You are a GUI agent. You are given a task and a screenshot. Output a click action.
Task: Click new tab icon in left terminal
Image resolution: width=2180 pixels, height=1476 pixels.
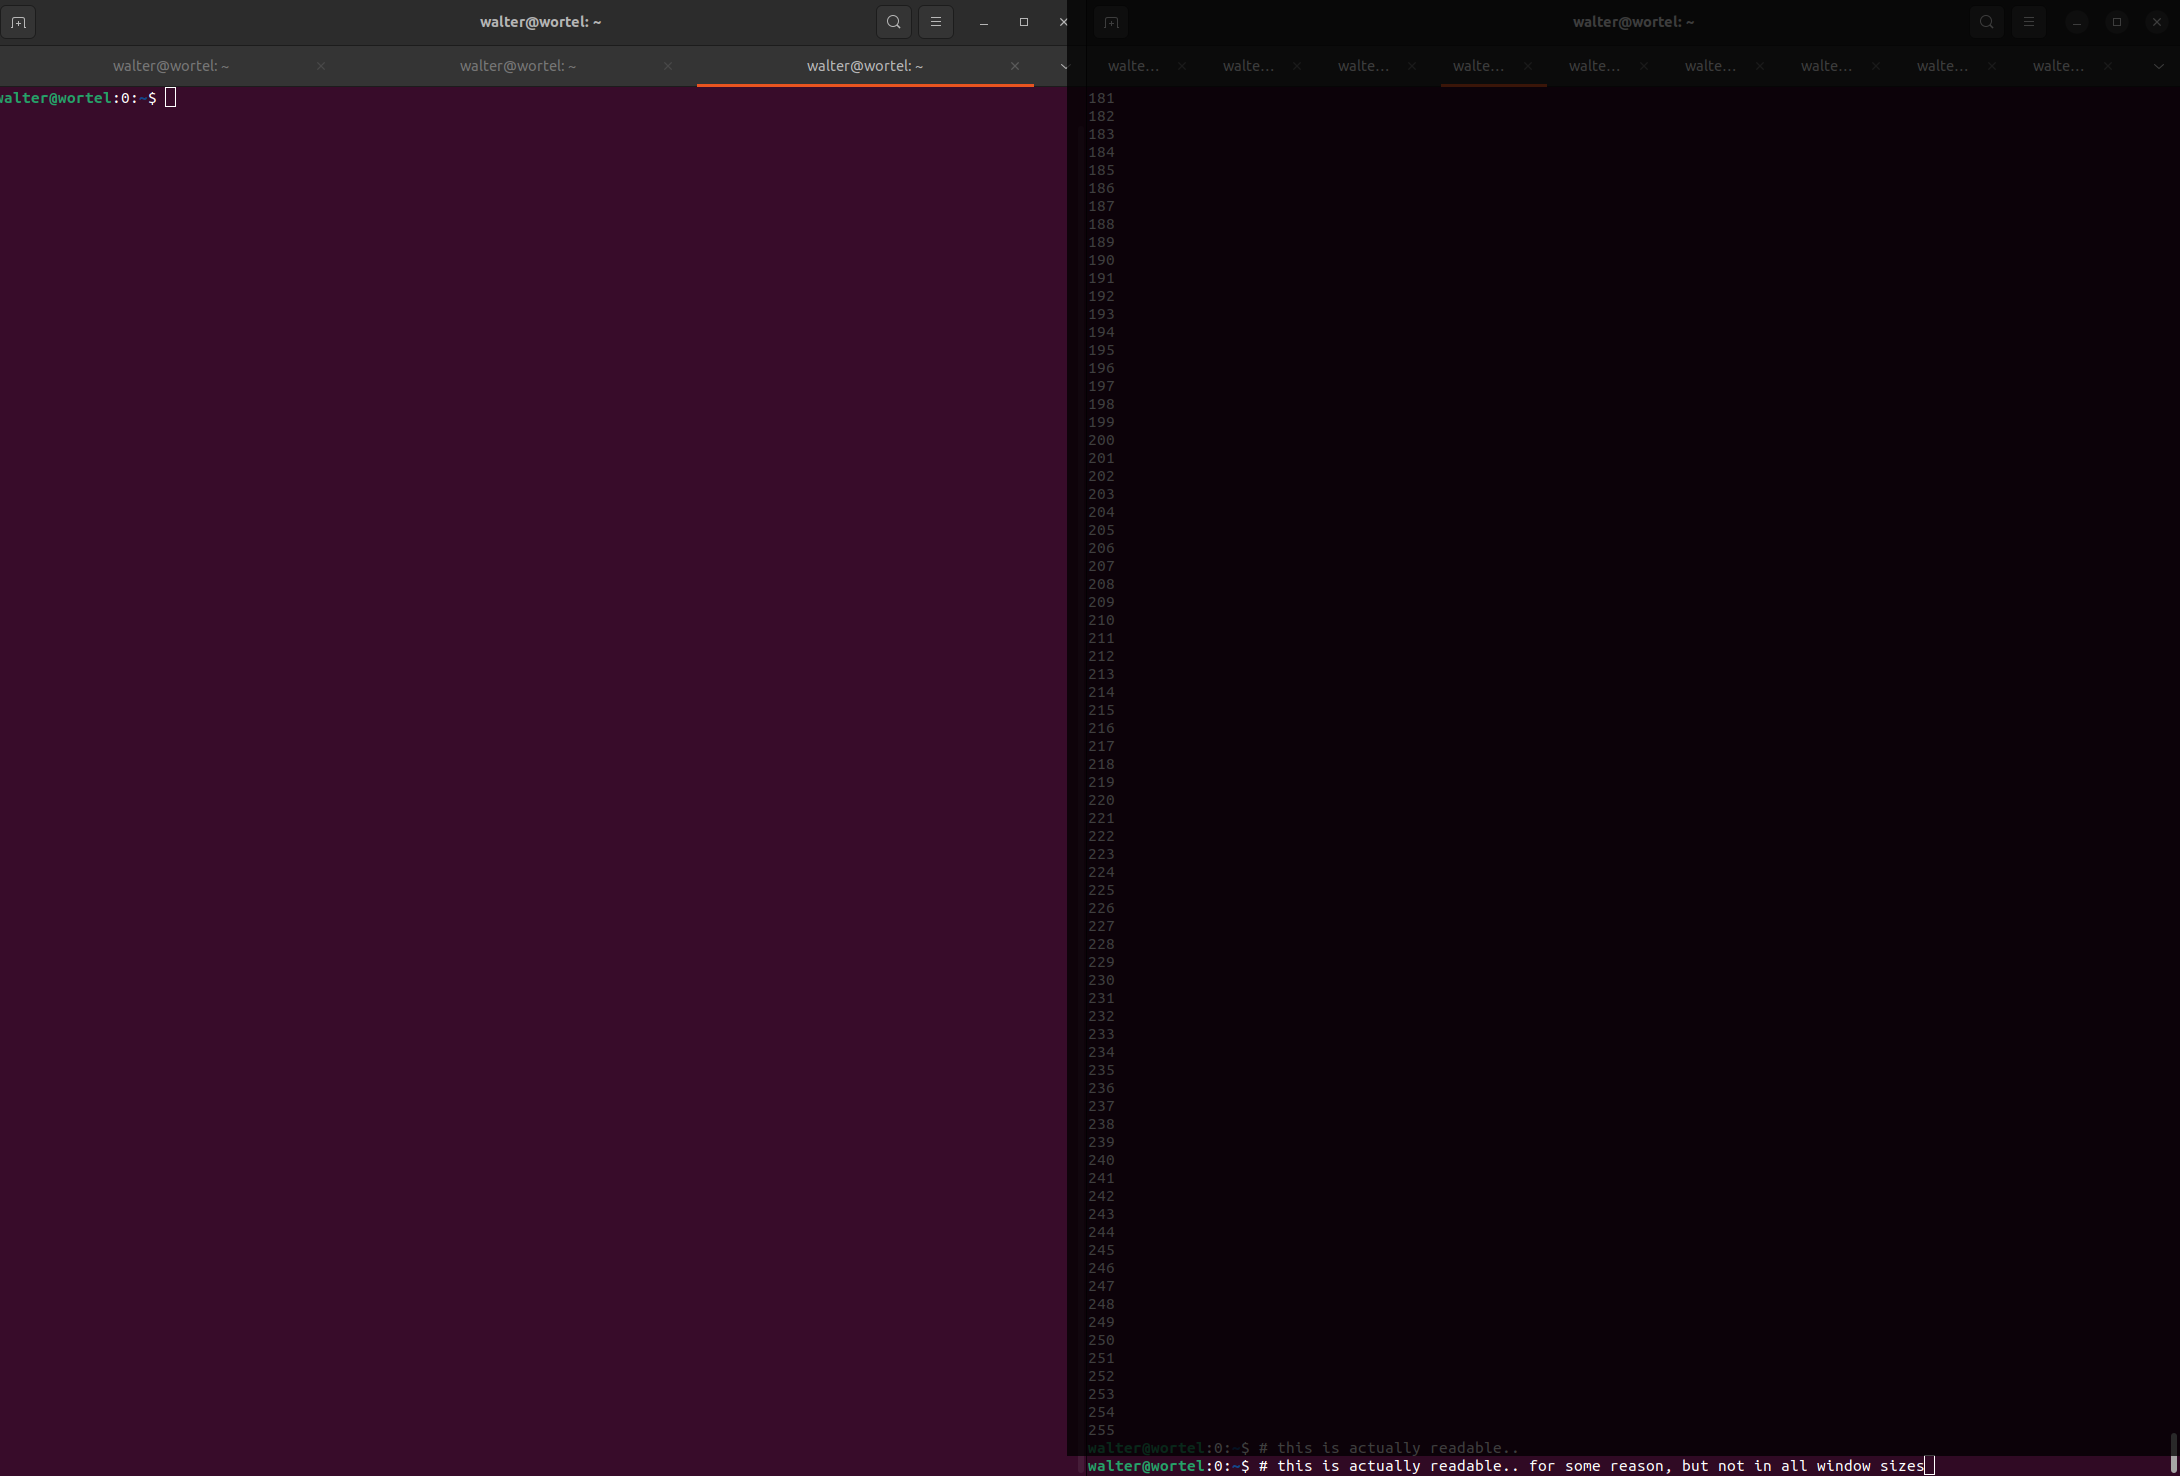18,22
